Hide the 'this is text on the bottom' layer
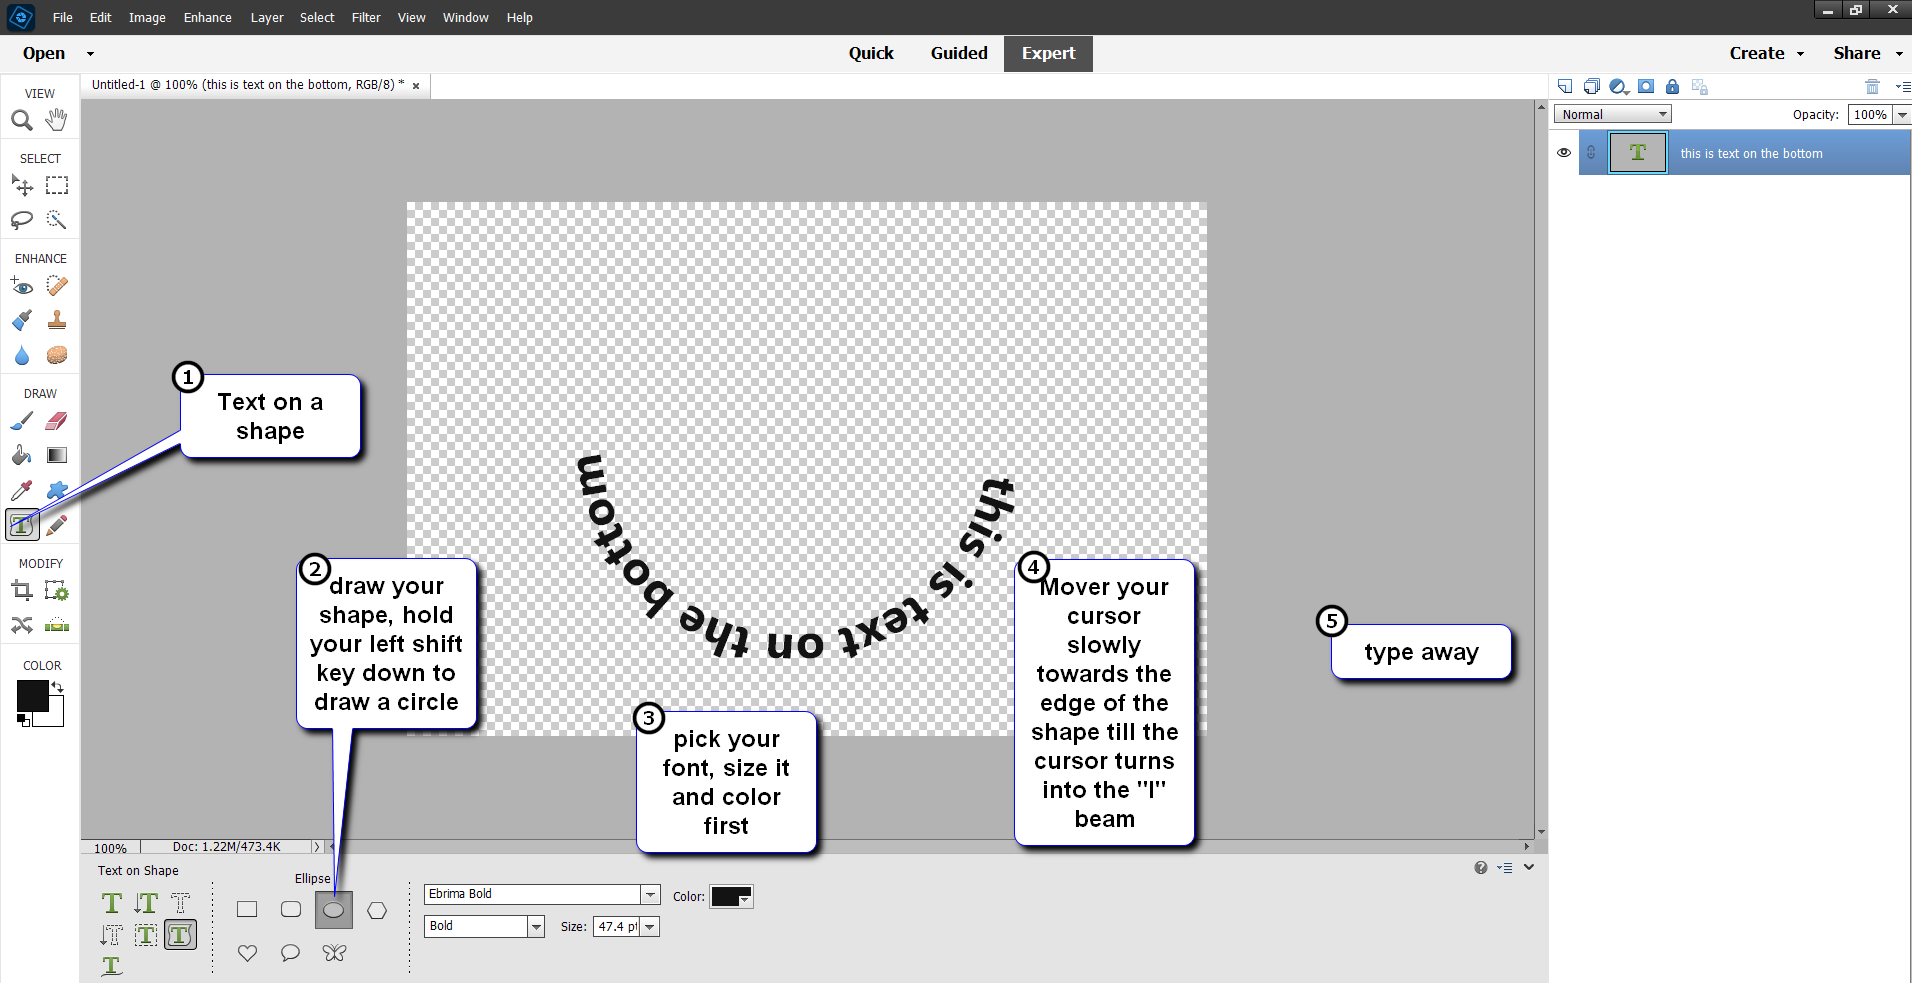This screenshot has height=983, width=1912. pos(1564,152)
